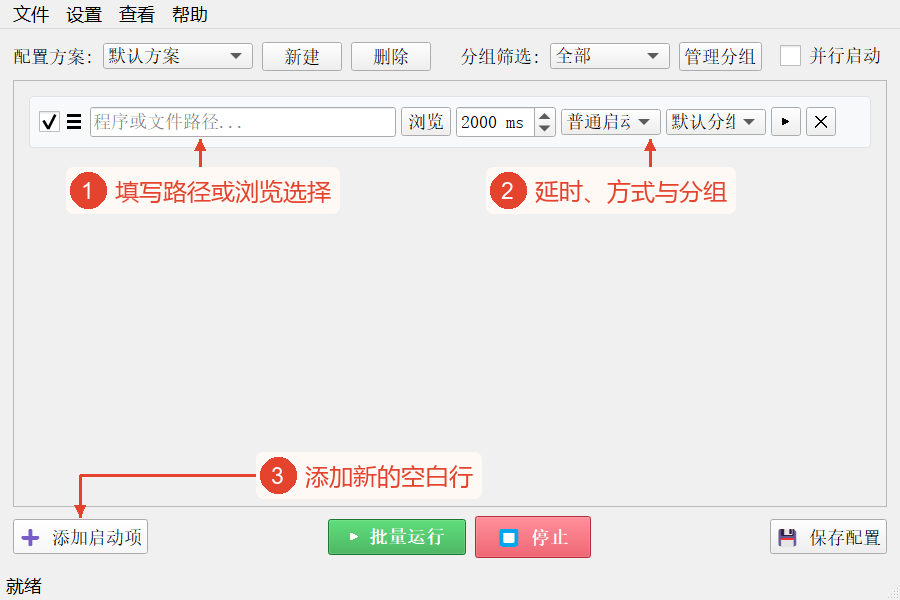
Task: Open the 普通启动 launch mode dropdown
Action: pos(611,122)
